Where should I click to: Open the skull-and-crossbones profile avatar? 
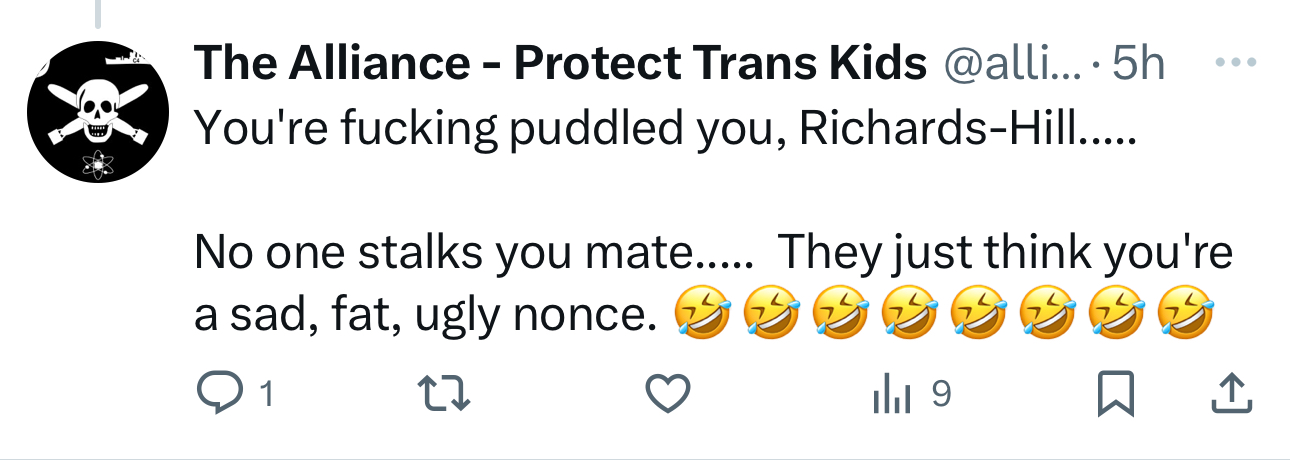97,112
